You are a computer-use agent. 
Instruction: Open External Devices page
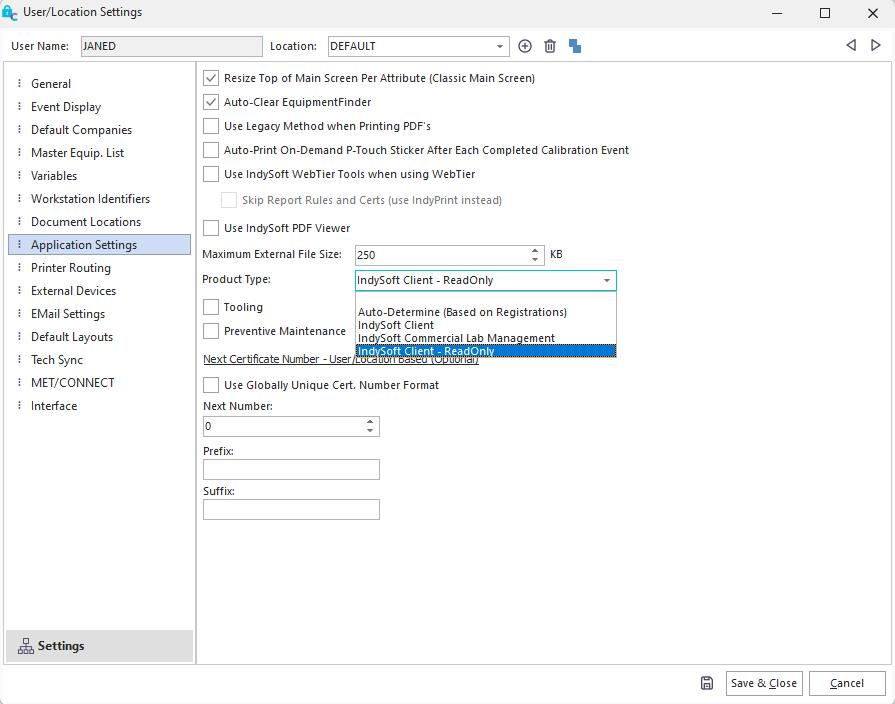(99, 291)
